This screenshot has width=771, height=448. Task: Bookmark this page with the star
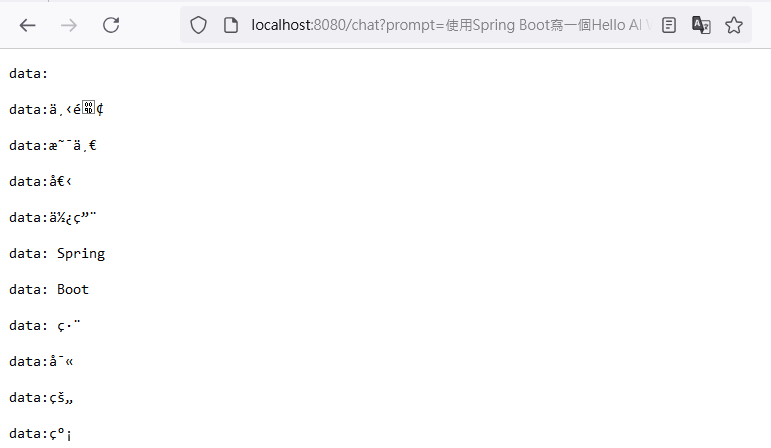point(734,25)
